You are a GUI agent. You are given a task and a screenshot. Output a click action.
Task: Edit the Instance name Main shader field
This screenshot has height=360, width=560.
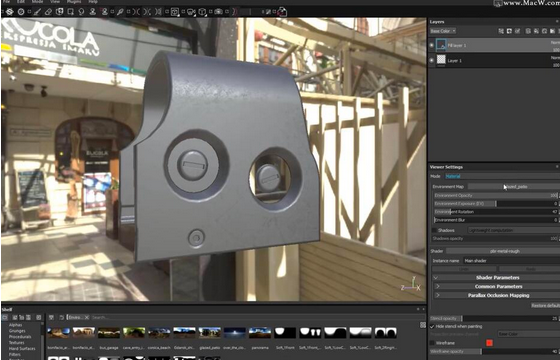point(511,261)
